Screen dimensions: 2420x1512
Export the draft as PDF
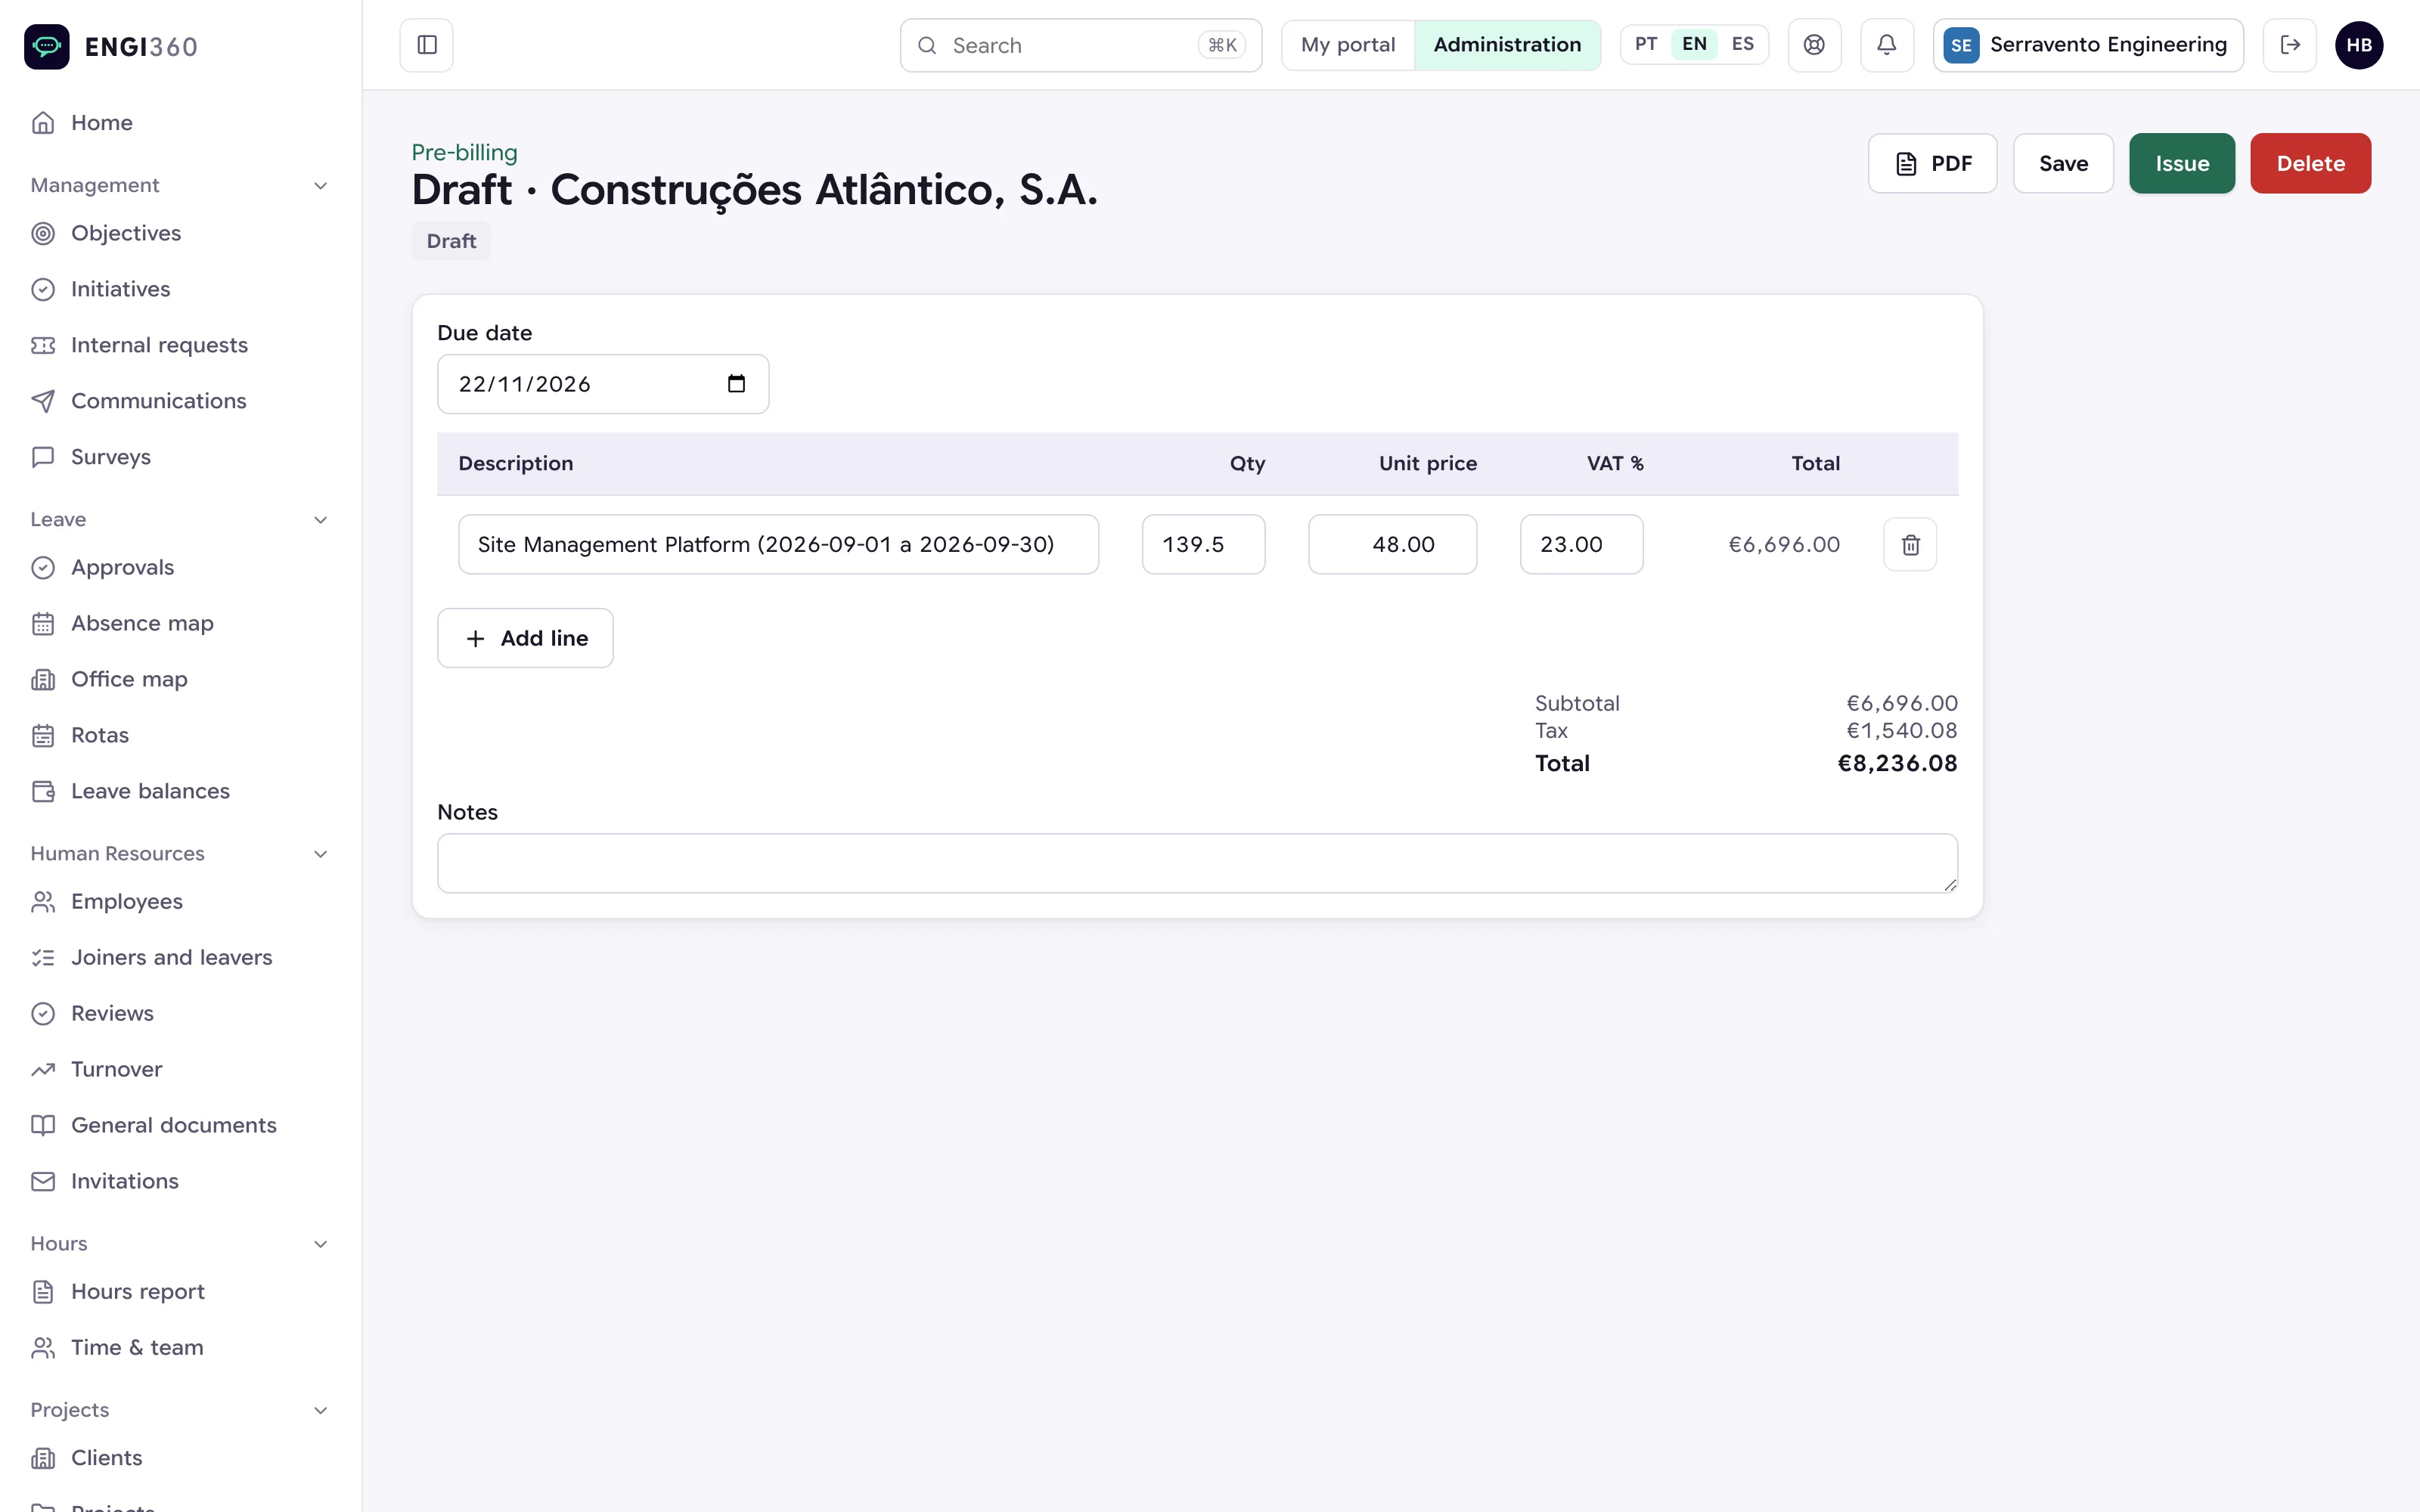1932,163
